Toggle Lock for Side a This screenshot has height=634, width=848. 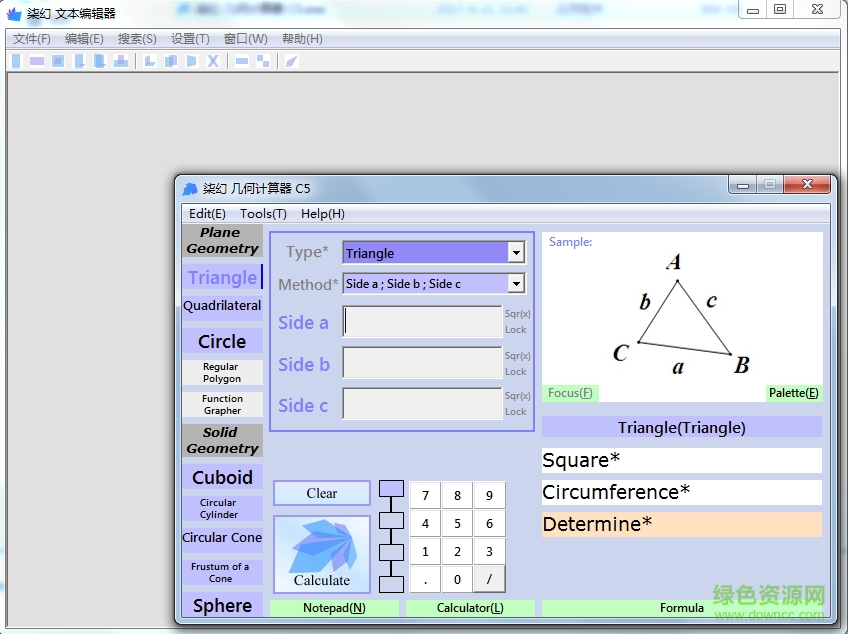516,330
